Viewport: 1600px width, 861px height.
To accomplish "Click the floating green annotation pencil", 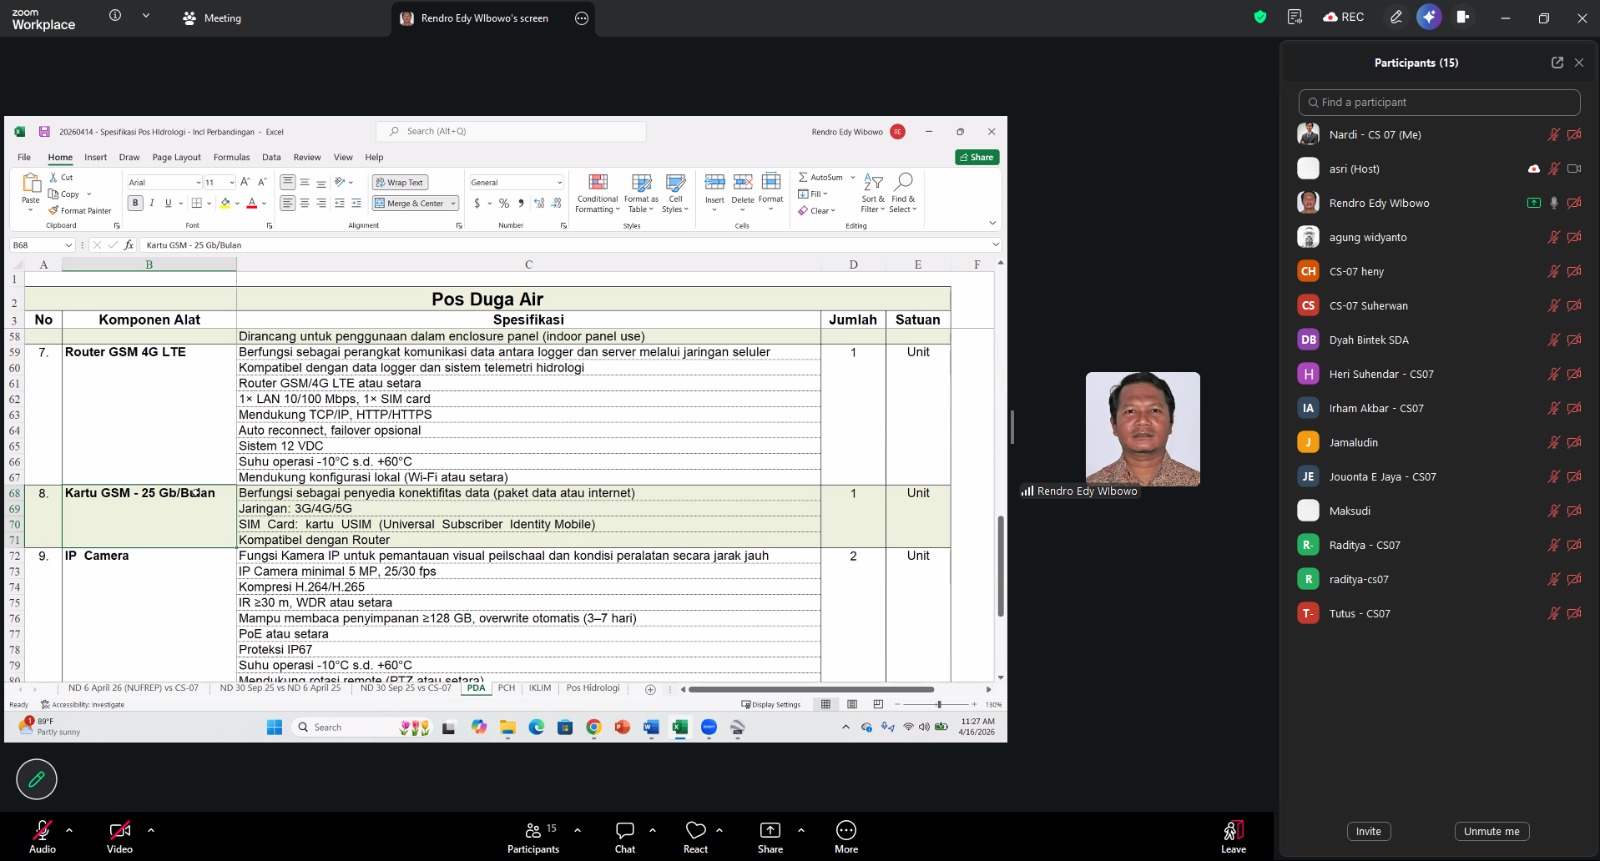I will click(37, 779).
